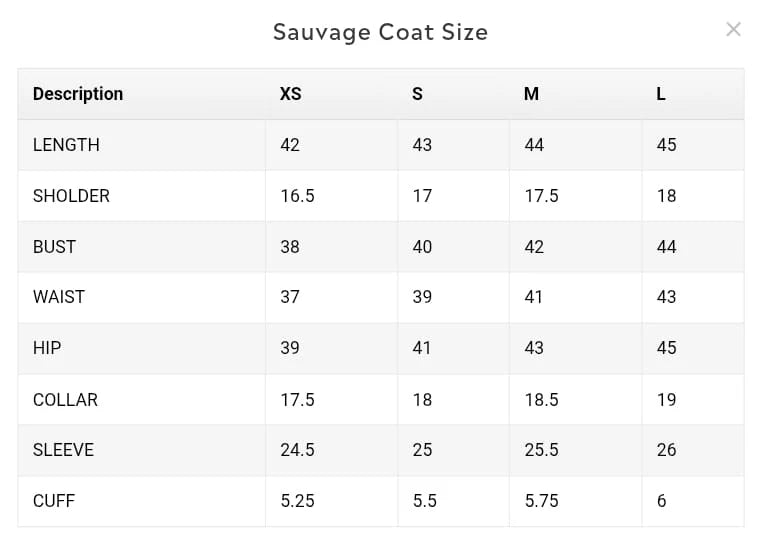This screenshot has width=765, height=542.
Task: Click the L sleeve value 26
Action: 666,450
